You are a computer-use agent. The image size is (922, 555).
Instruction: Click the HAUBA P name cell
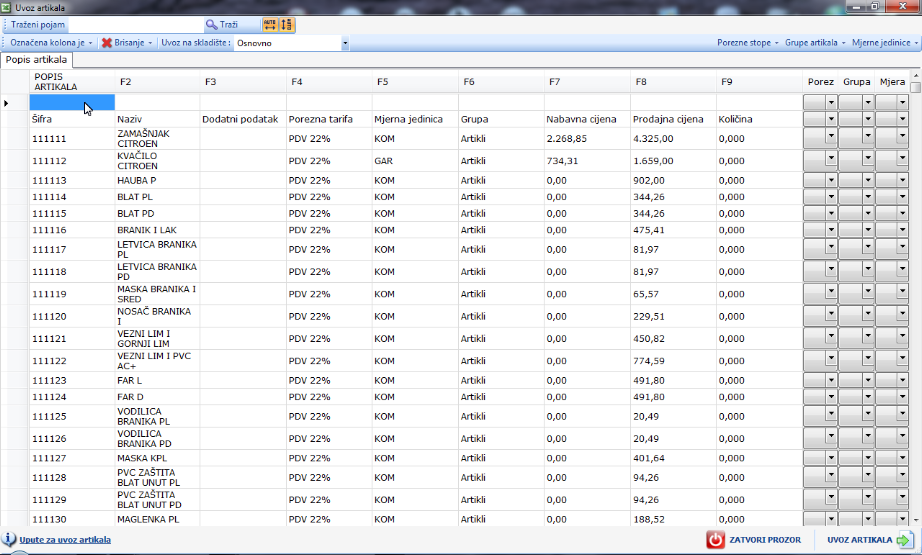point(157,180)
